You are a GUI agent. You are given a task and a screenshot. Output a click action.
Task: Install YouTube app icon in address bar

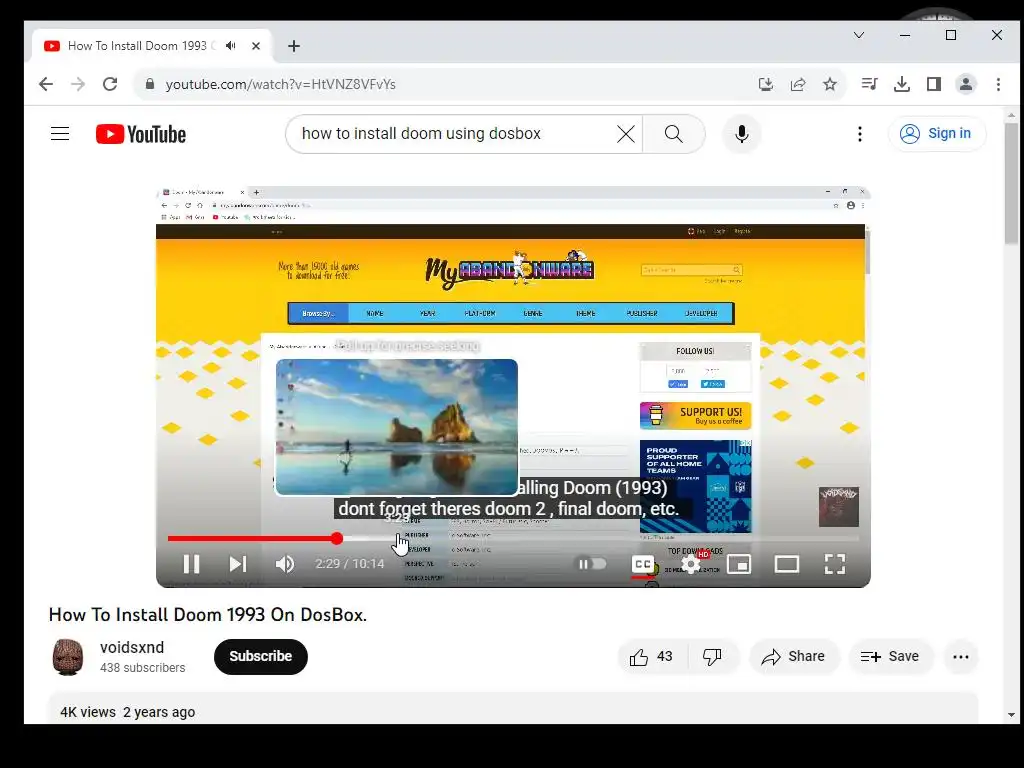(x=765, y=84)
